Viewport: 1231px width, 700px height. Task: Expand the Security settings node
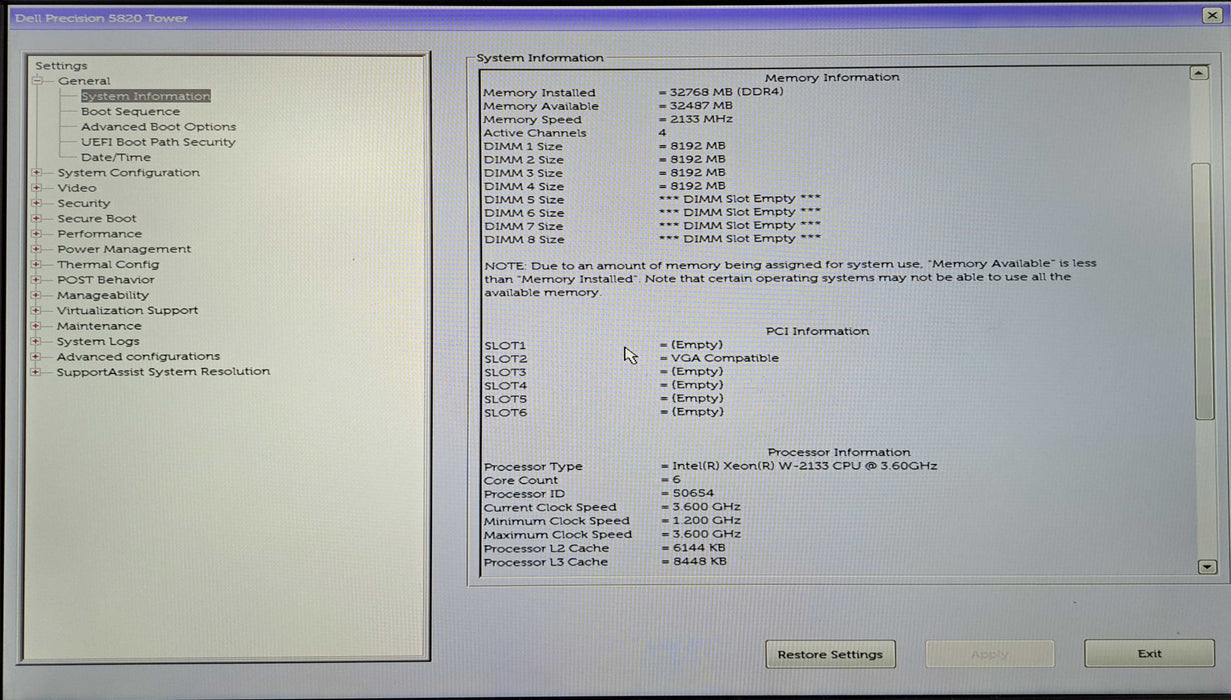(37, 203)
